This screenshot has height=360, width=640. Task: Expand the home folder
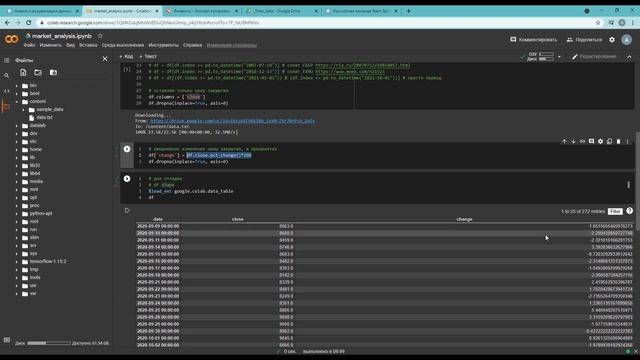[17, 150]
